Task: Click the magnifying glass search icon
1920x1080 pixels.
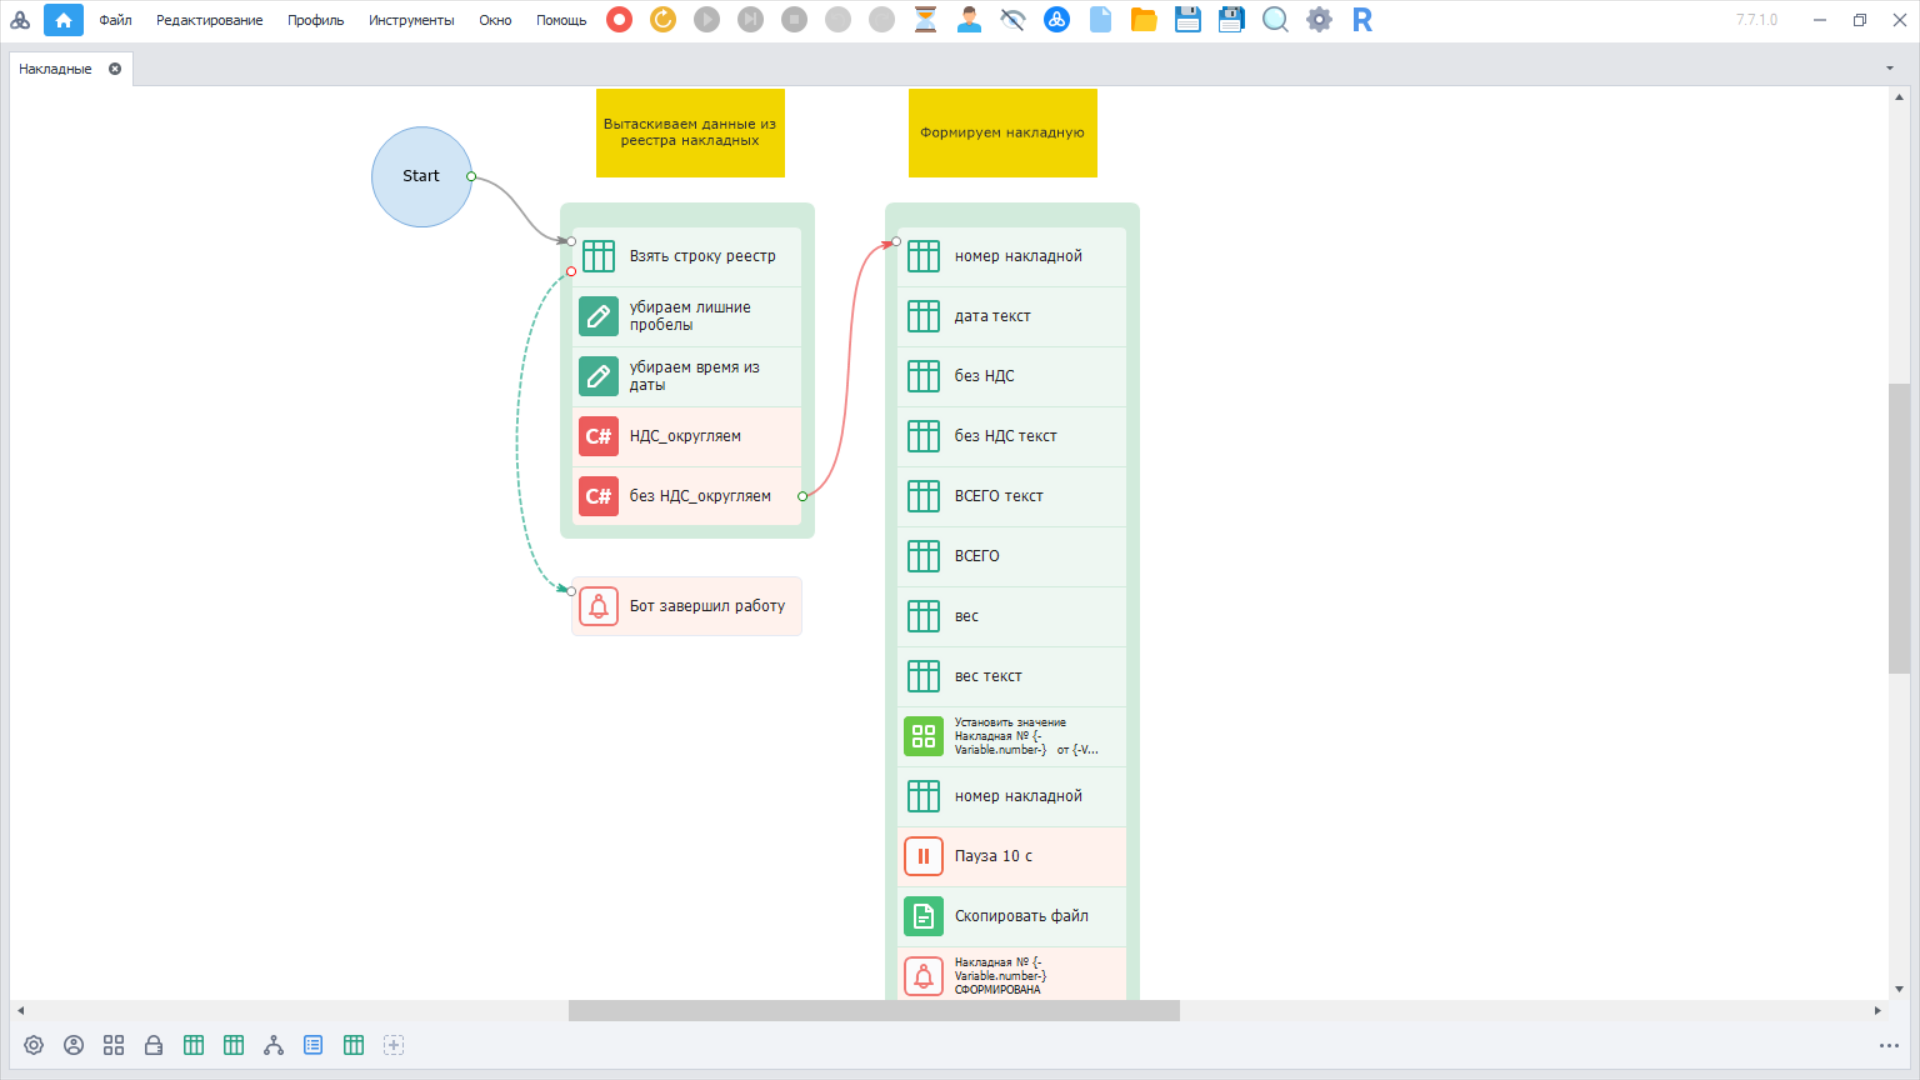Action: (x=1274, y=19)
